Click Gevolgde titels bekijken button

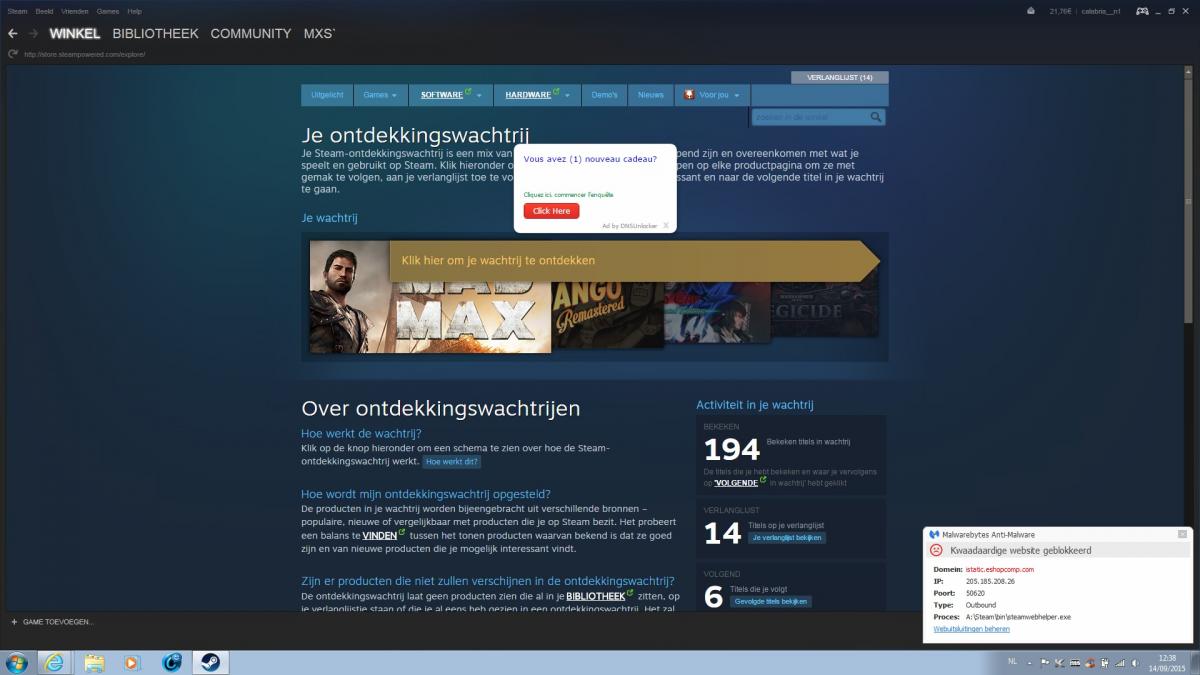771,601
